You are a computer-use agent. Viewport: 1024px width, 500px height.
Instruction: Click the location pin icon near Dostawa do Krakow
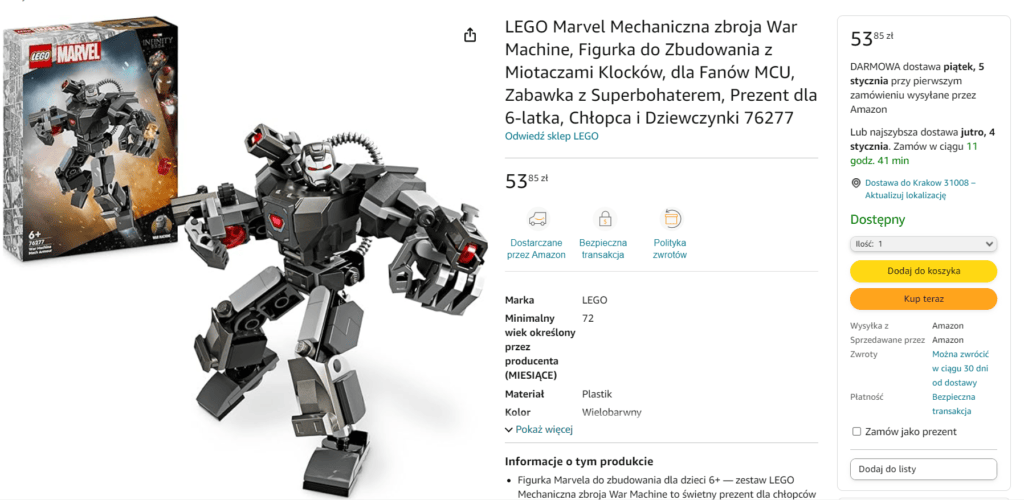click(x=856, y=183)
